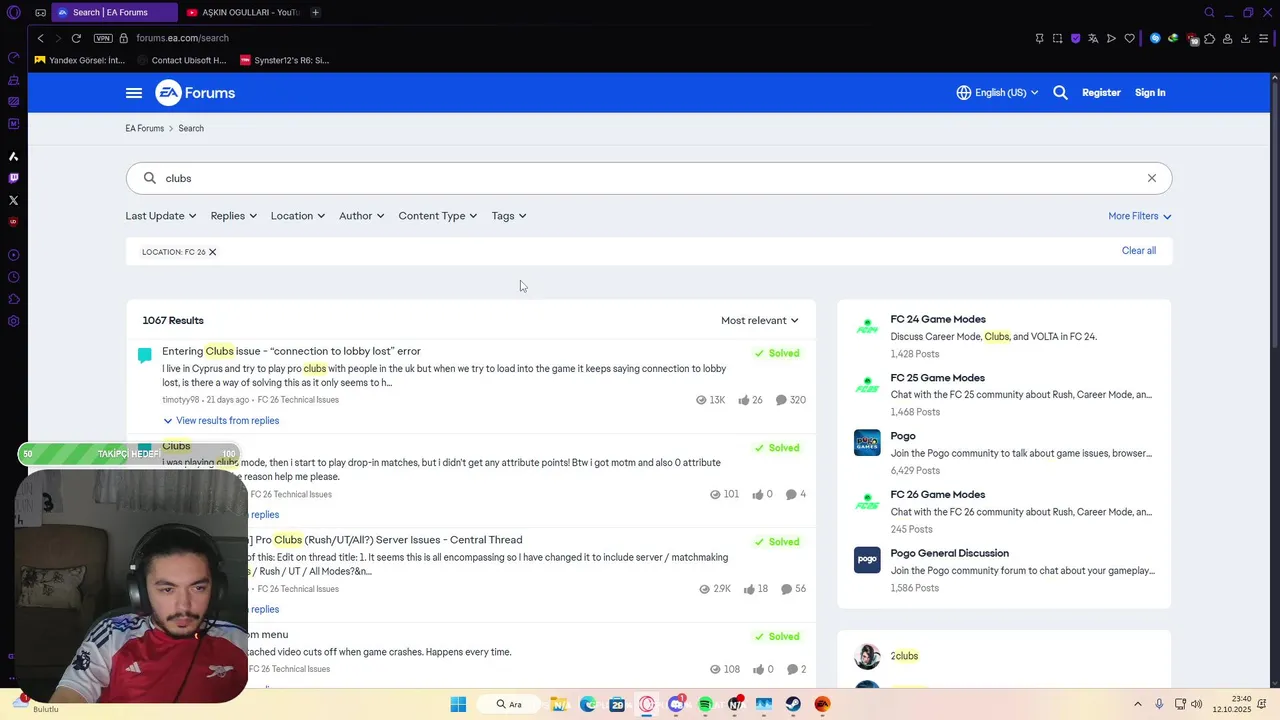Open Steam from the taskbar

[793, 704]
